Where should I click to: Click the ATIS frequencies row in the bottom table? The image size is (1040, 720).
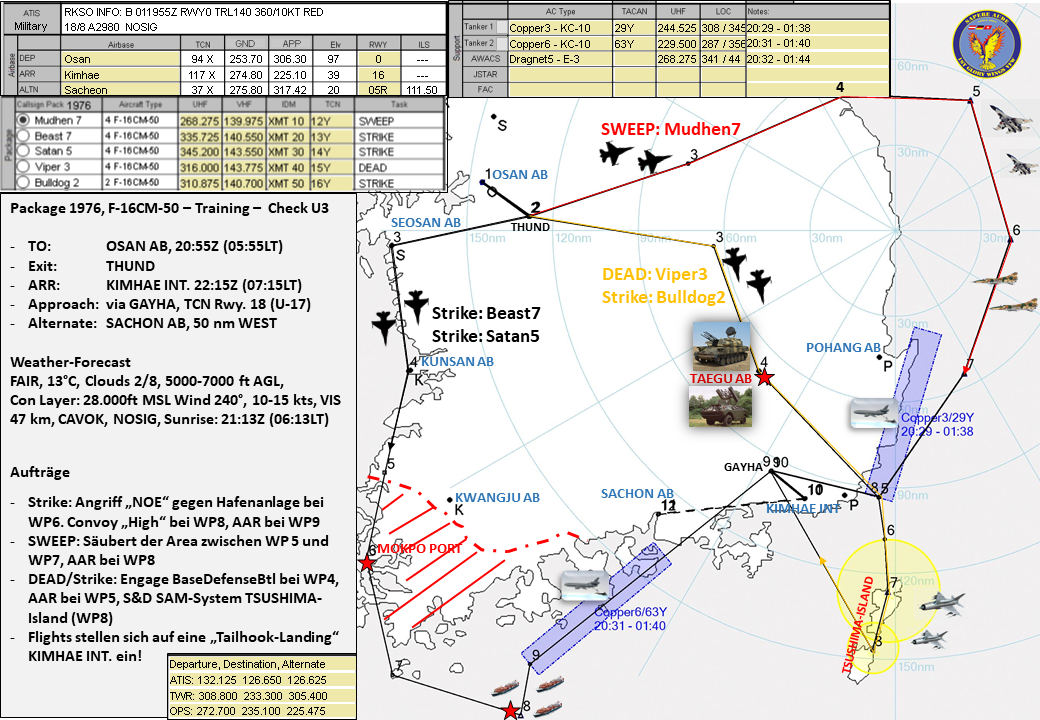(262, 680)
